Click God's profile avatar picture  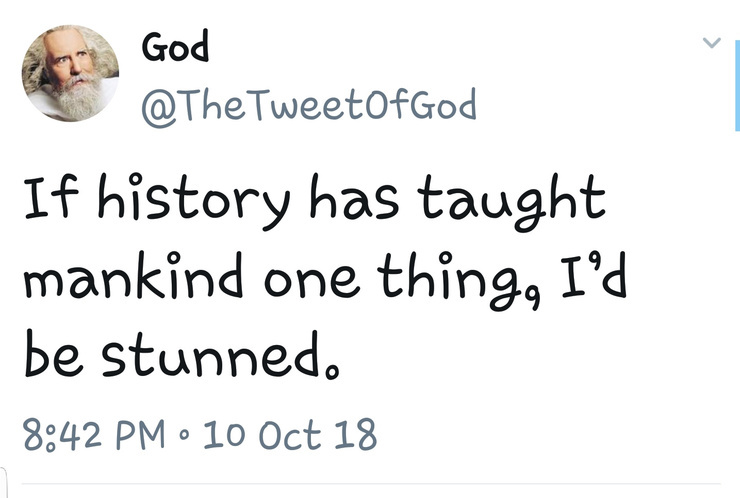(71, 73)
